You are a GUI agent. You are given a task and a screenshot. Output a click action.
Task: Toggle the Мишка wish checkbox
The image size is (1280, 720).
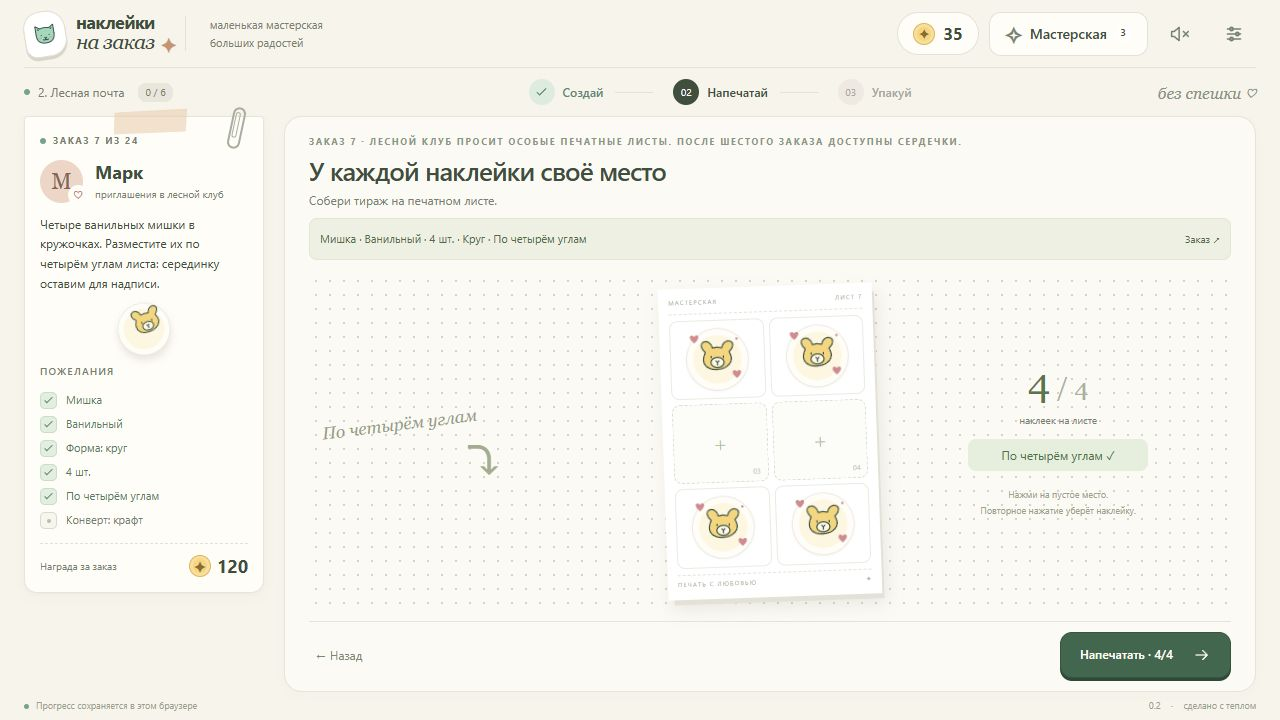tap(48, 400)
